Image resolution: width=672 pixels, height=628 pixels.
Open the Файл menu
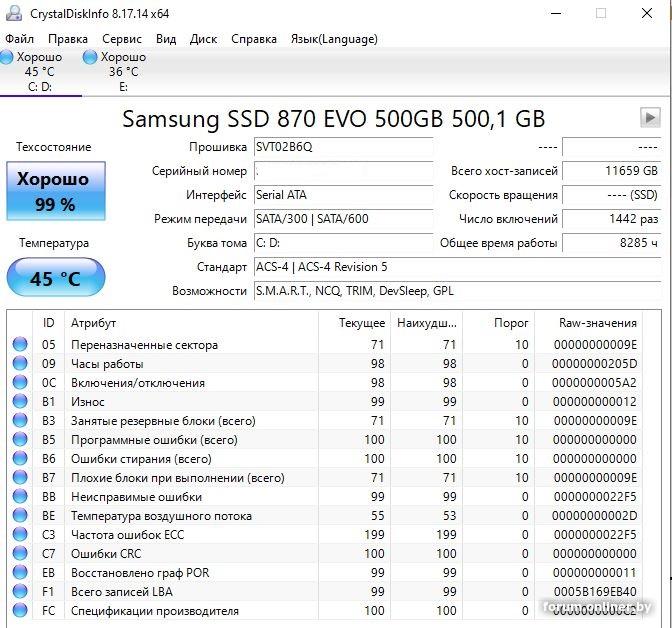(19, 39)
